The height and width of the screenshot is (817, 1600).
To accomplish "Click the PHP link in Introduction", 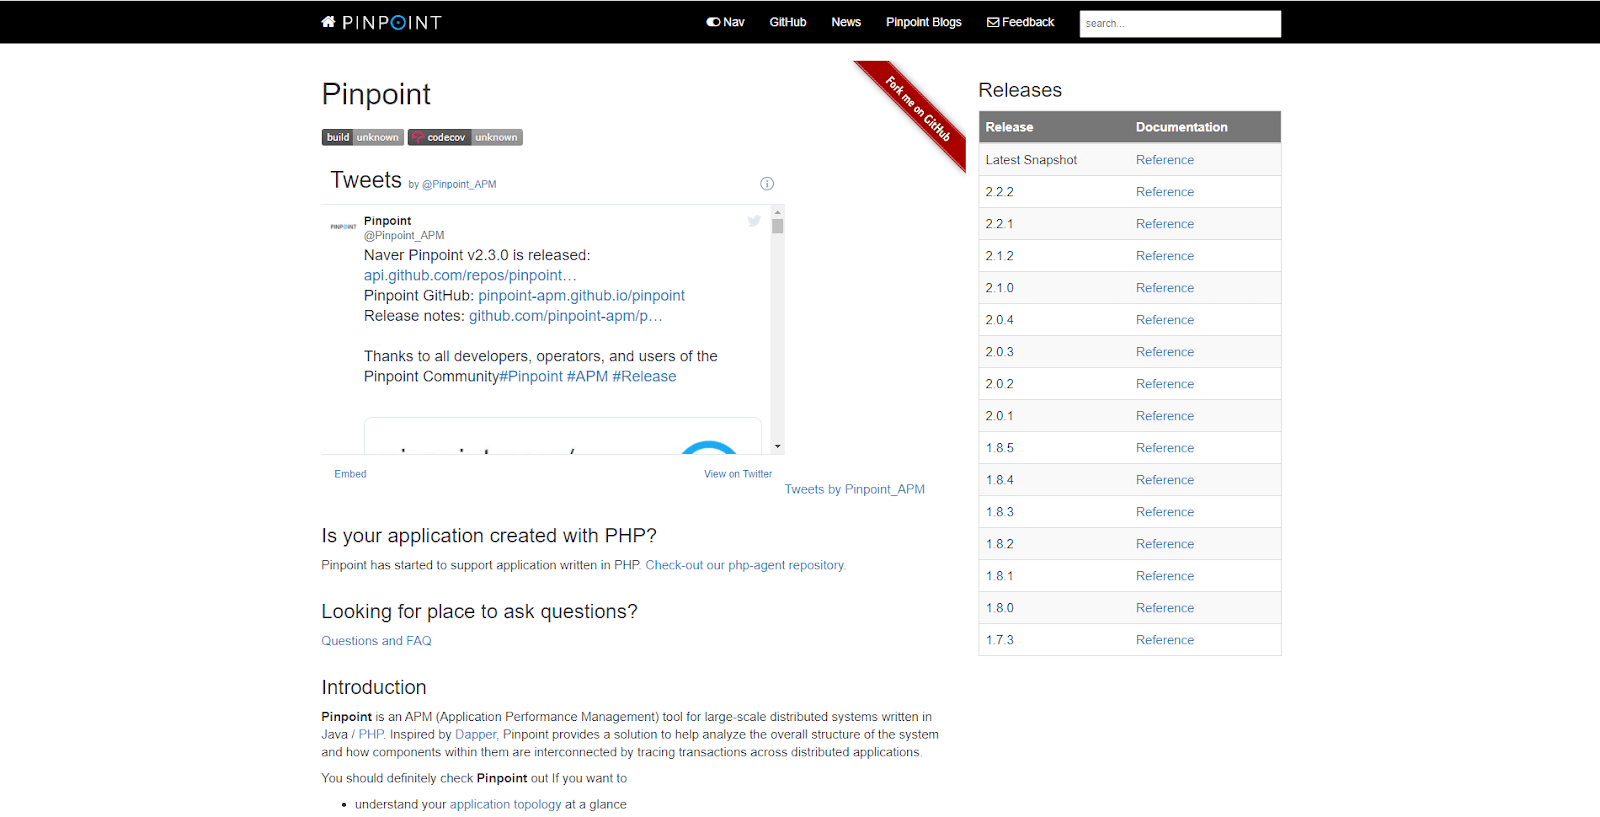I will (371, 734).
